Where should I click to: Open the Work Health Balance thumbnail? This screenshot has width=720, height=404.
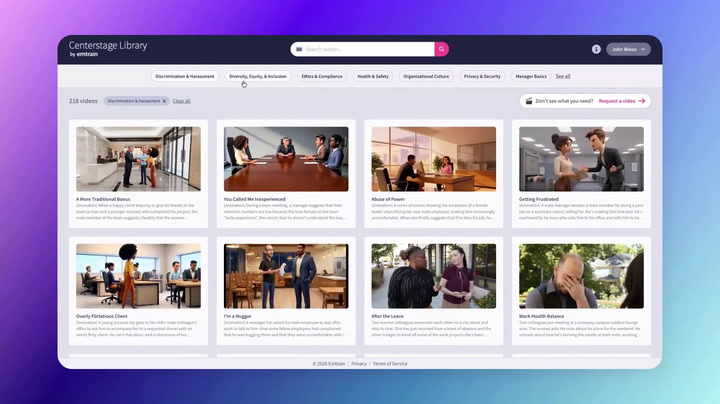point(581,276)
